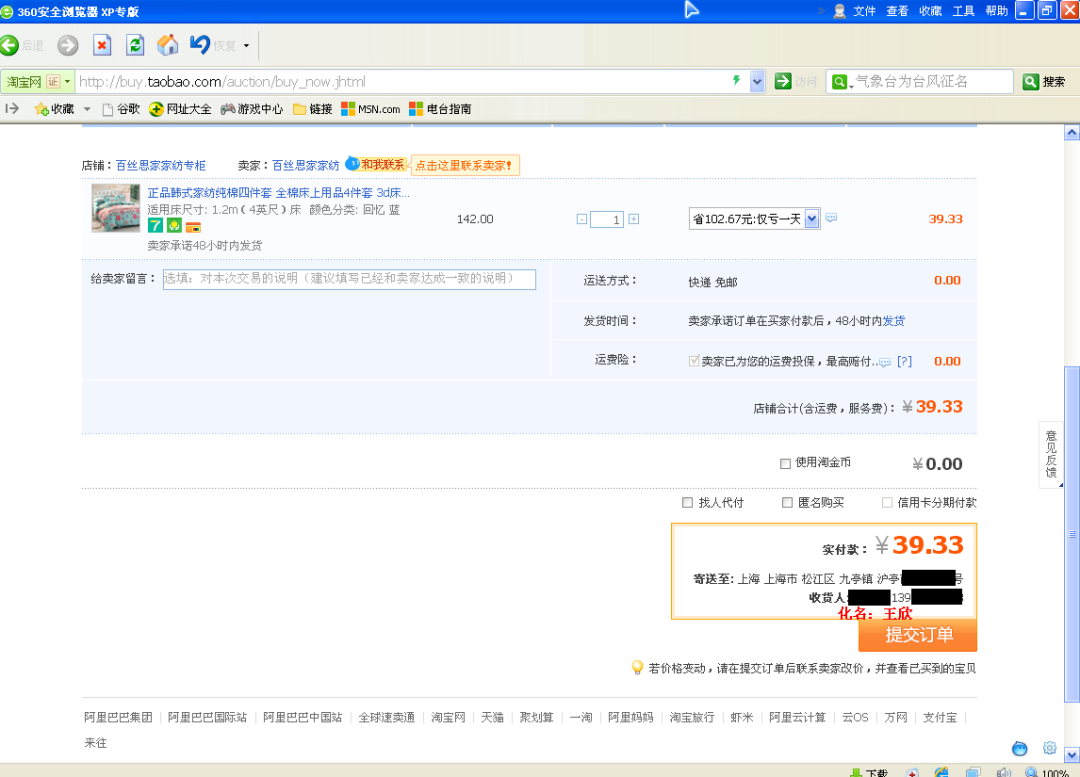Screen dimensions: 1080x777
Task: Click the promotion info bubble icon
Action: (x=831, y=218)
